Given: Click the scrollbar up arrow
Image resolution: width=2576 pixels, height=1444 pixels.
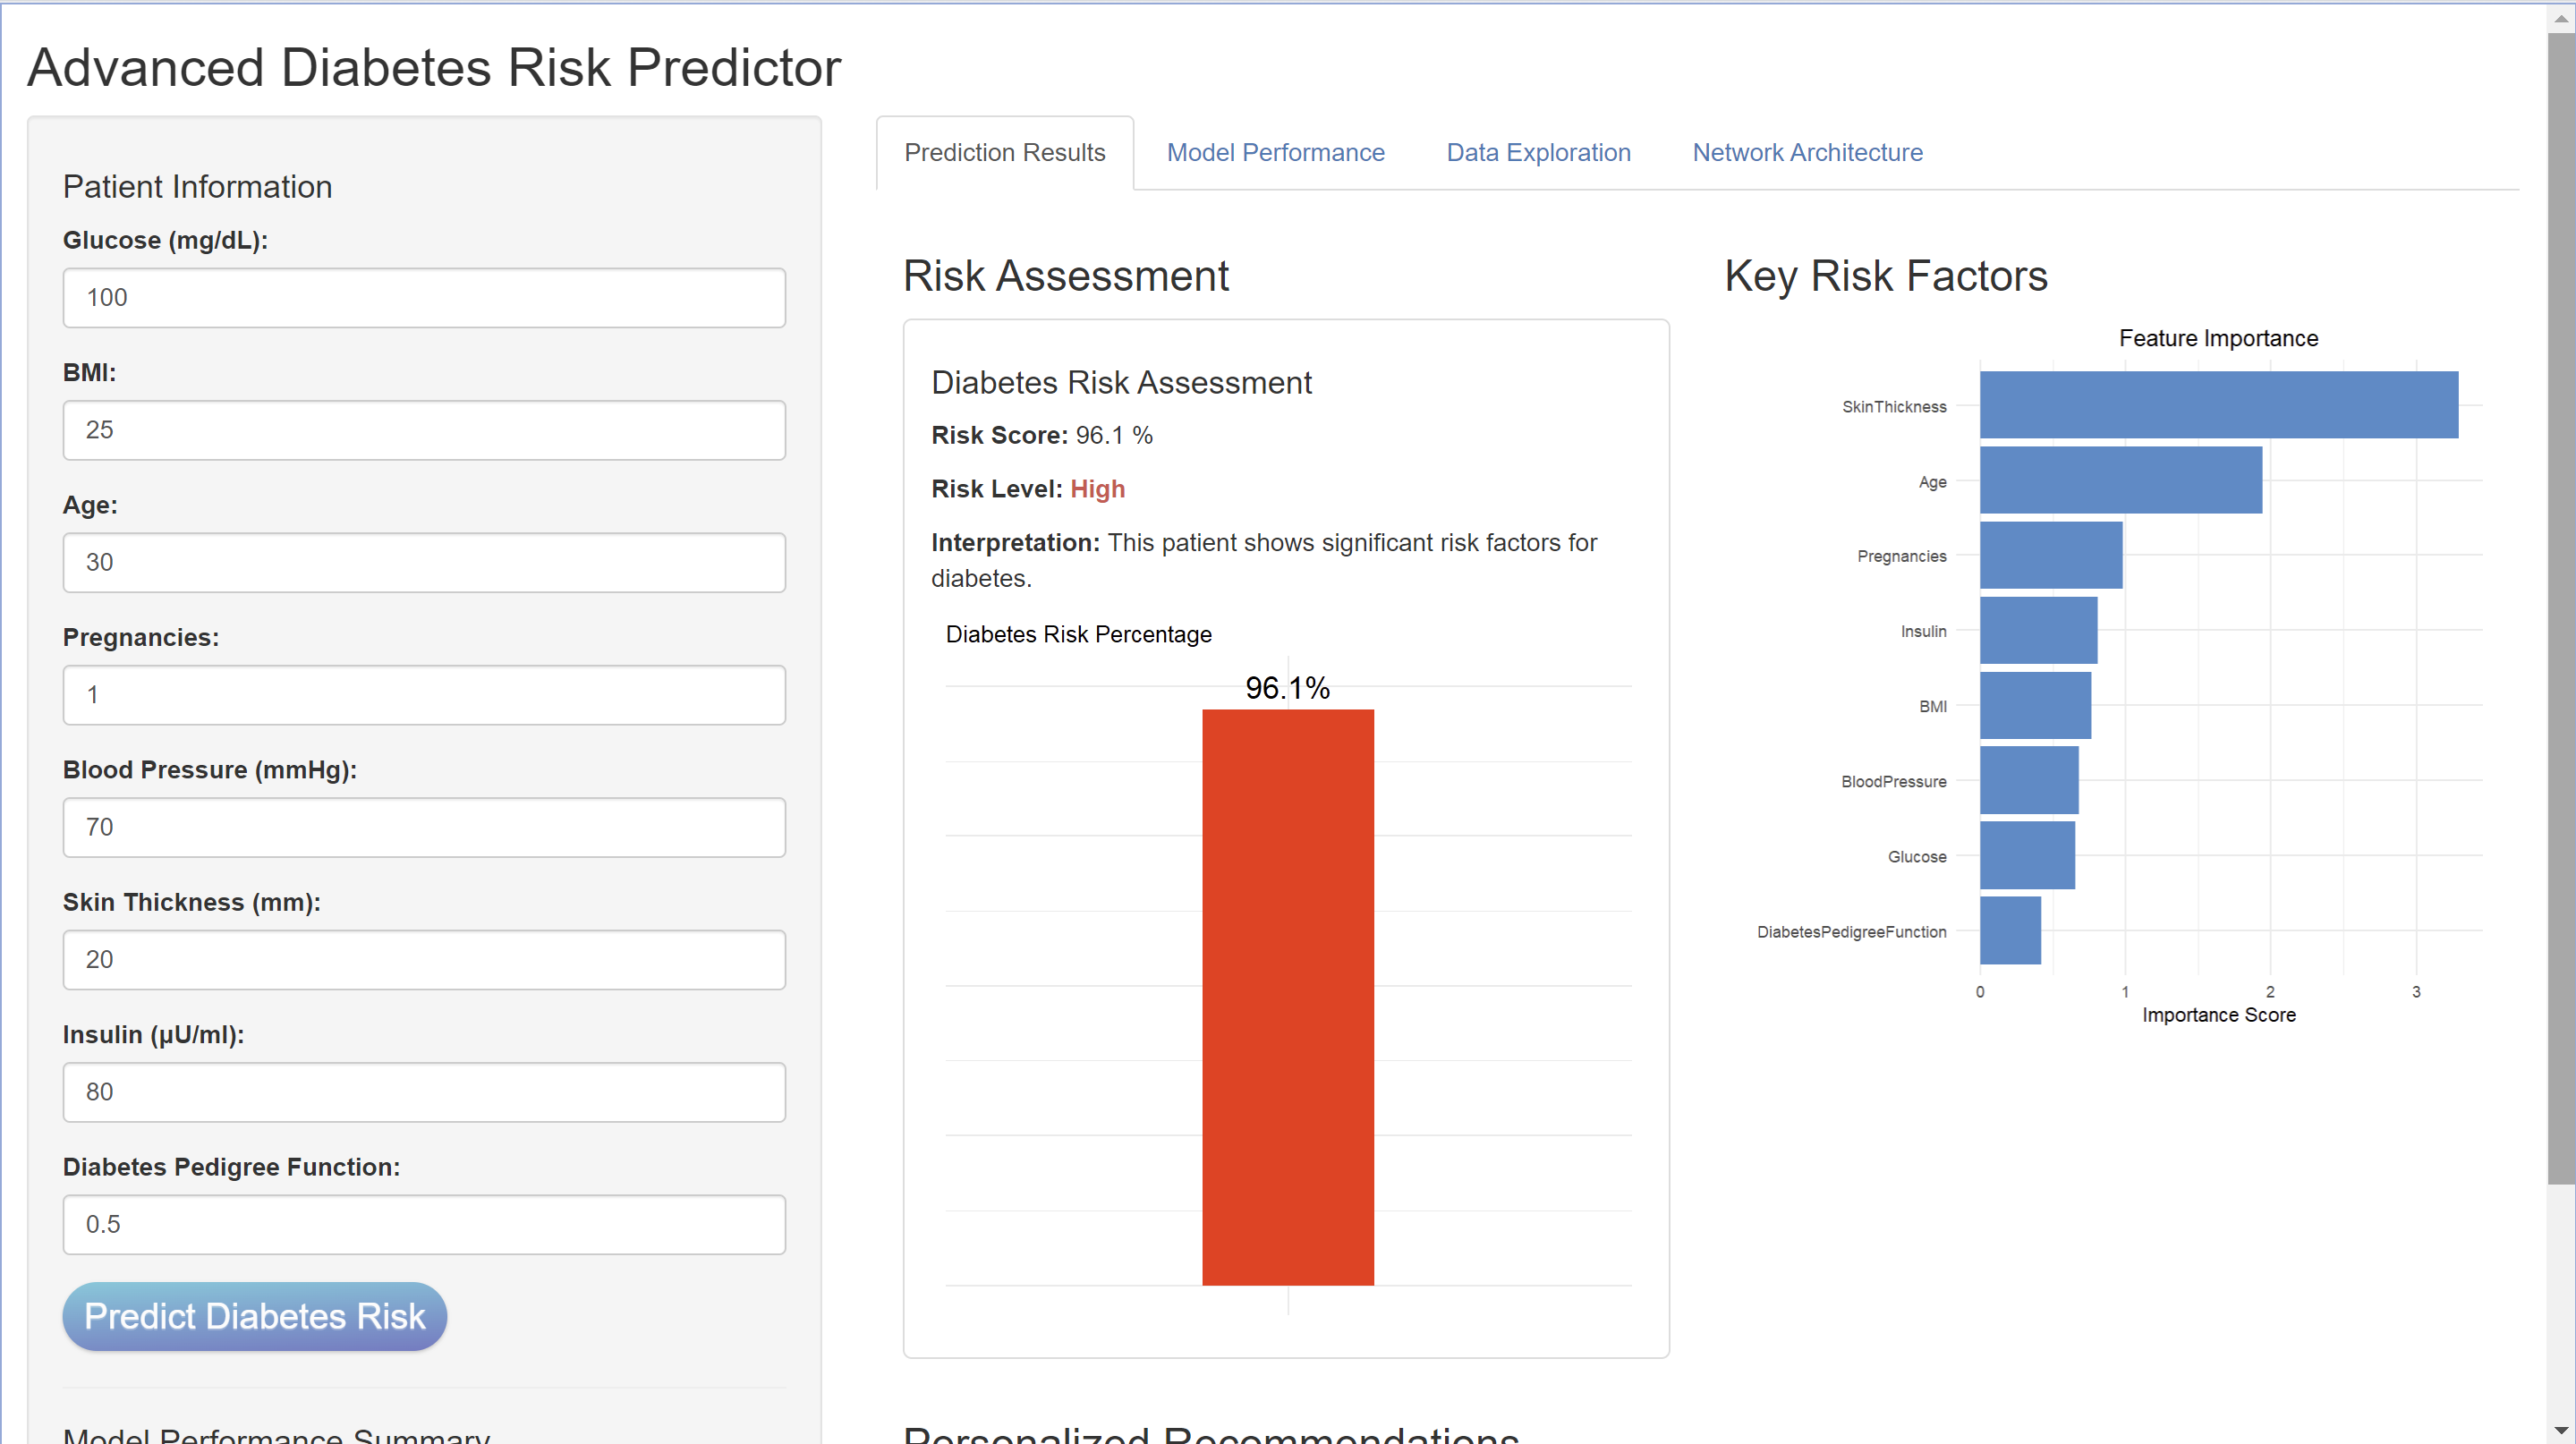Looking at the screenshot, I should pos(2561,18).
